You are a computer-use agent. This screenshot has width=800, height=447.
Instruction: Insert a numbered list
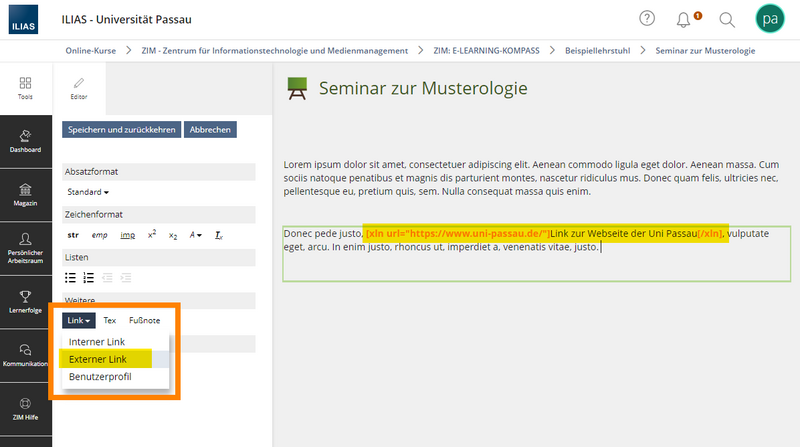[89, 278]
